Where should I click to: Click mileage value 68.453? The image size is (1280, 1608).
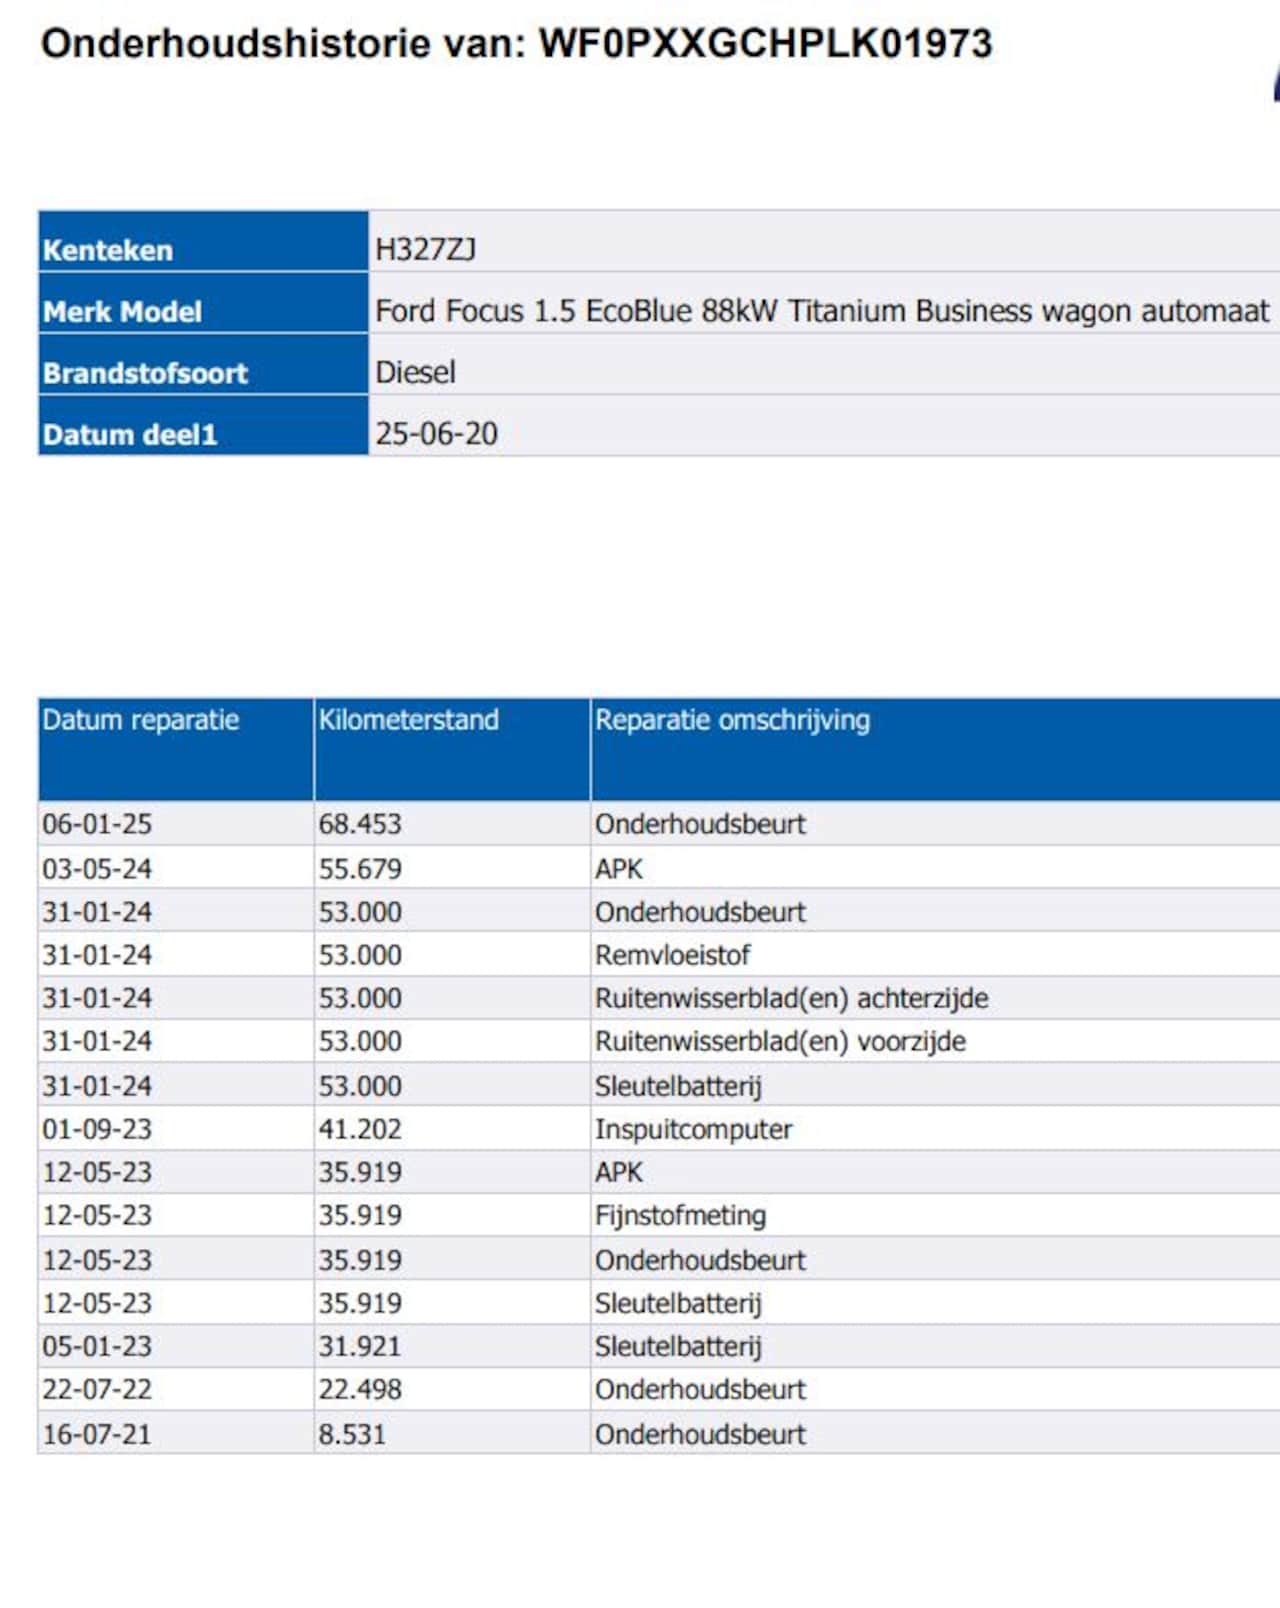click(x=360, y=824)
